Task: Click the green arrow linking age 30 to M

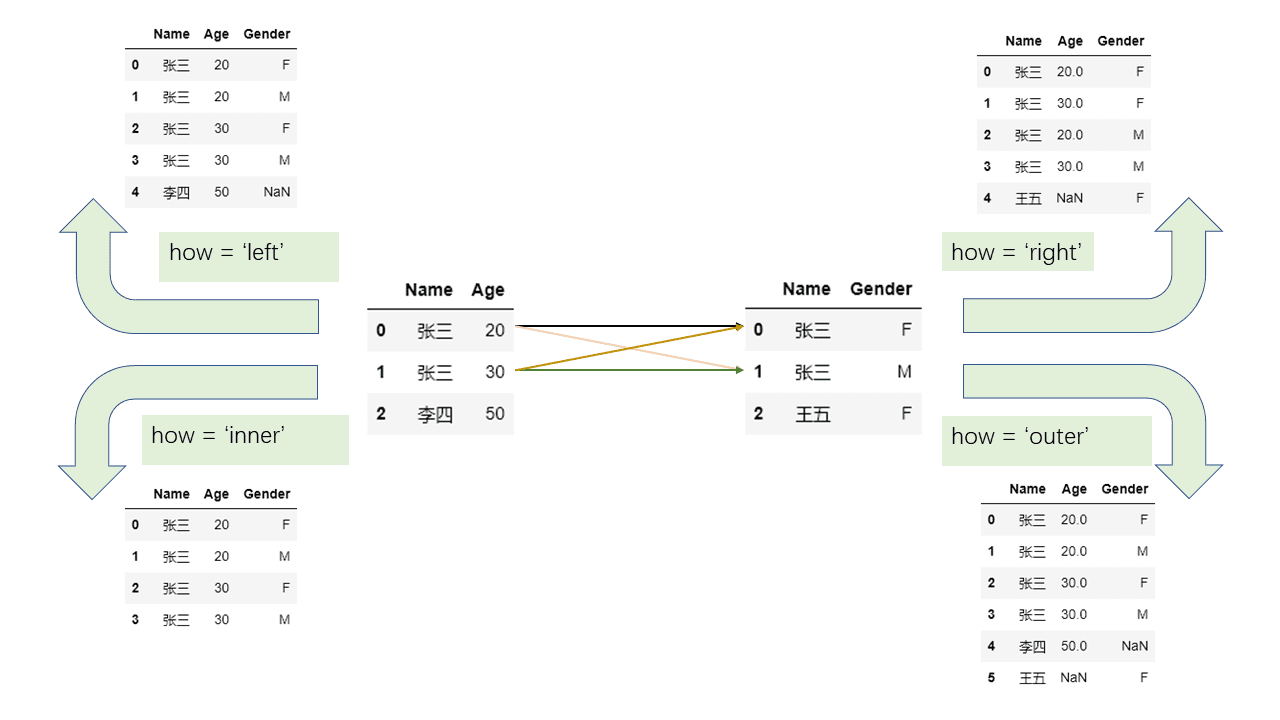Action: (629, 370)
